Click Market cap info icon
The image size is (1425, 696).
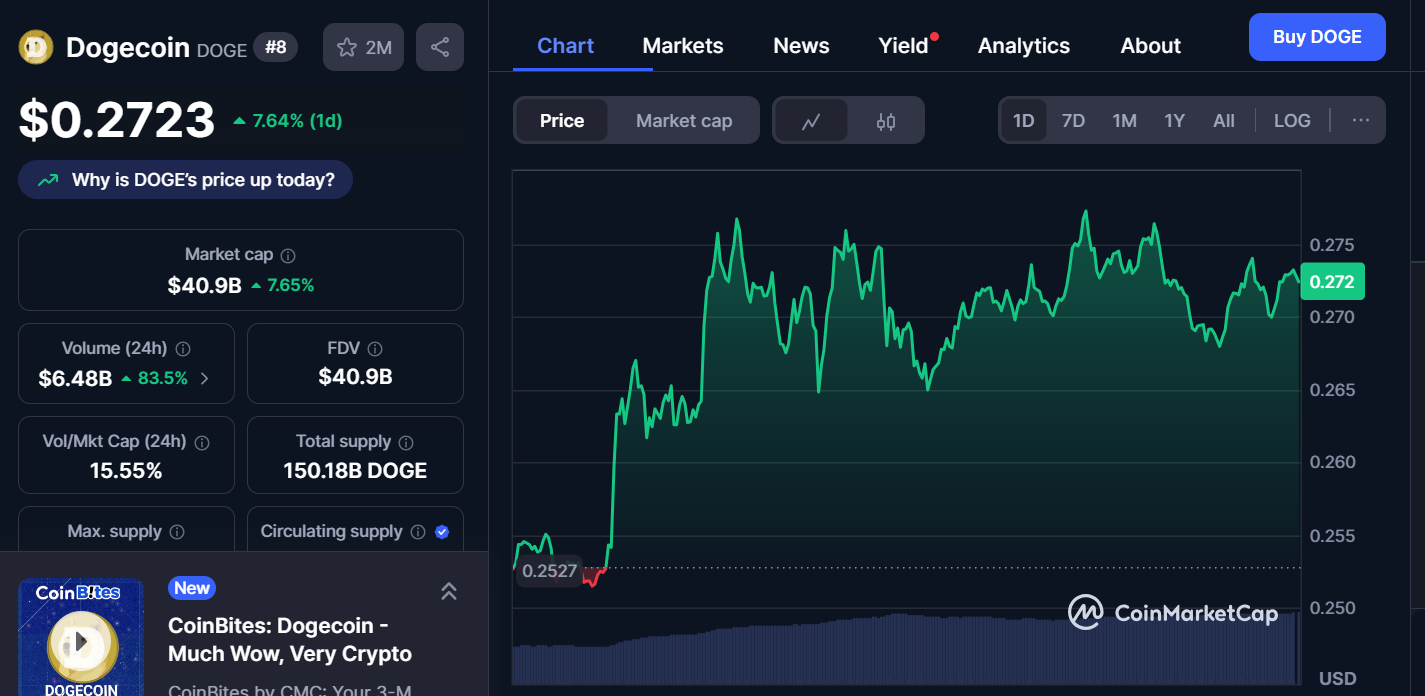pos(288,256)
